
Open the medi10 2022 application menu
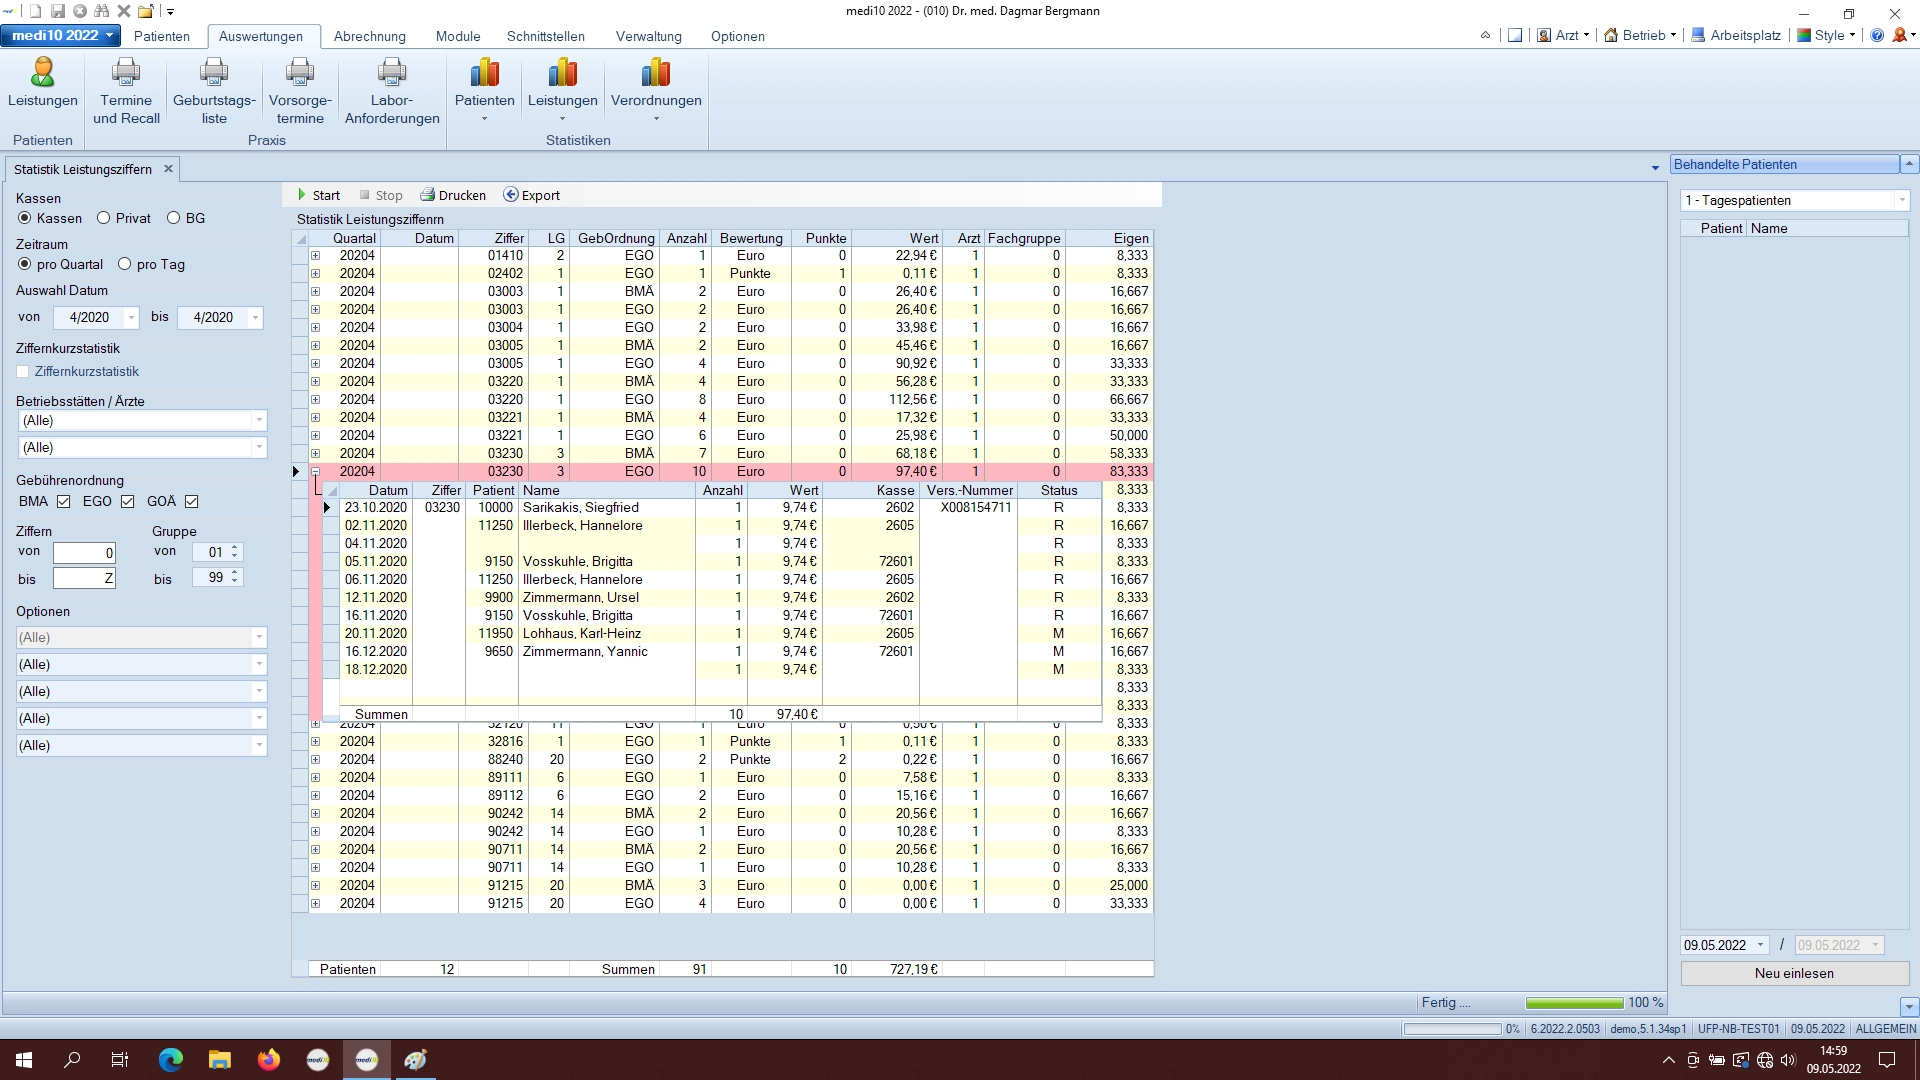point(61,35)
